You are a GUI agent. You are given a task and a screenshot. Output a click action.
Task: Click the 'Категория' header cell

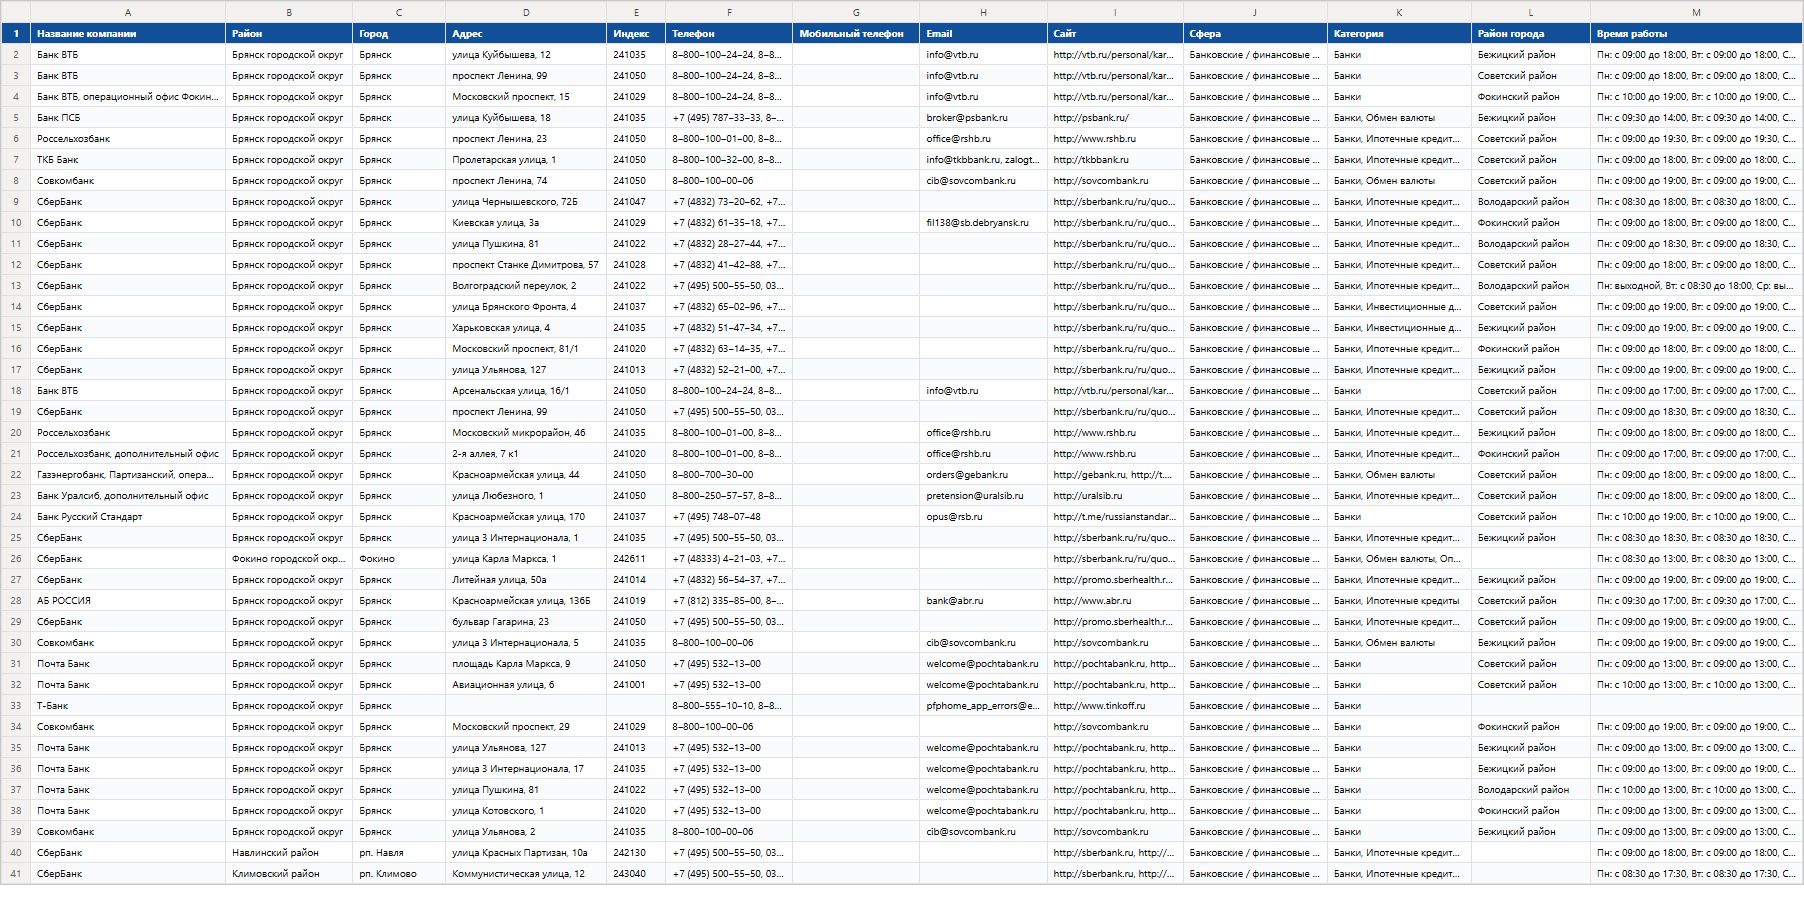point(1399,34)
